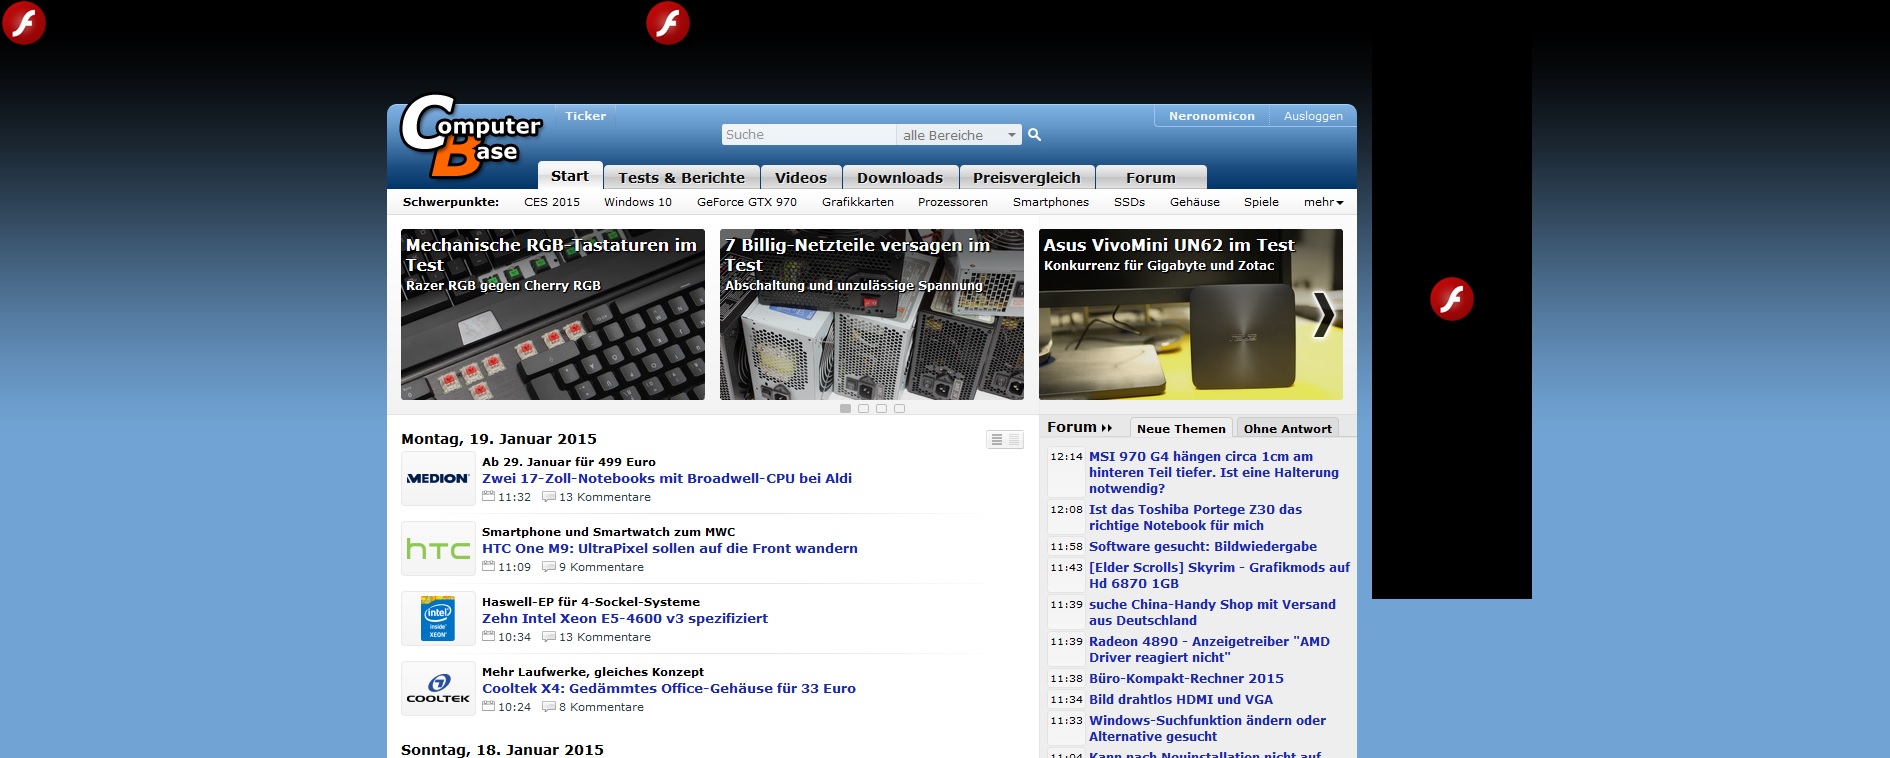Click in the Suche search field
The image size is (1890, 758).
(809, 135)
